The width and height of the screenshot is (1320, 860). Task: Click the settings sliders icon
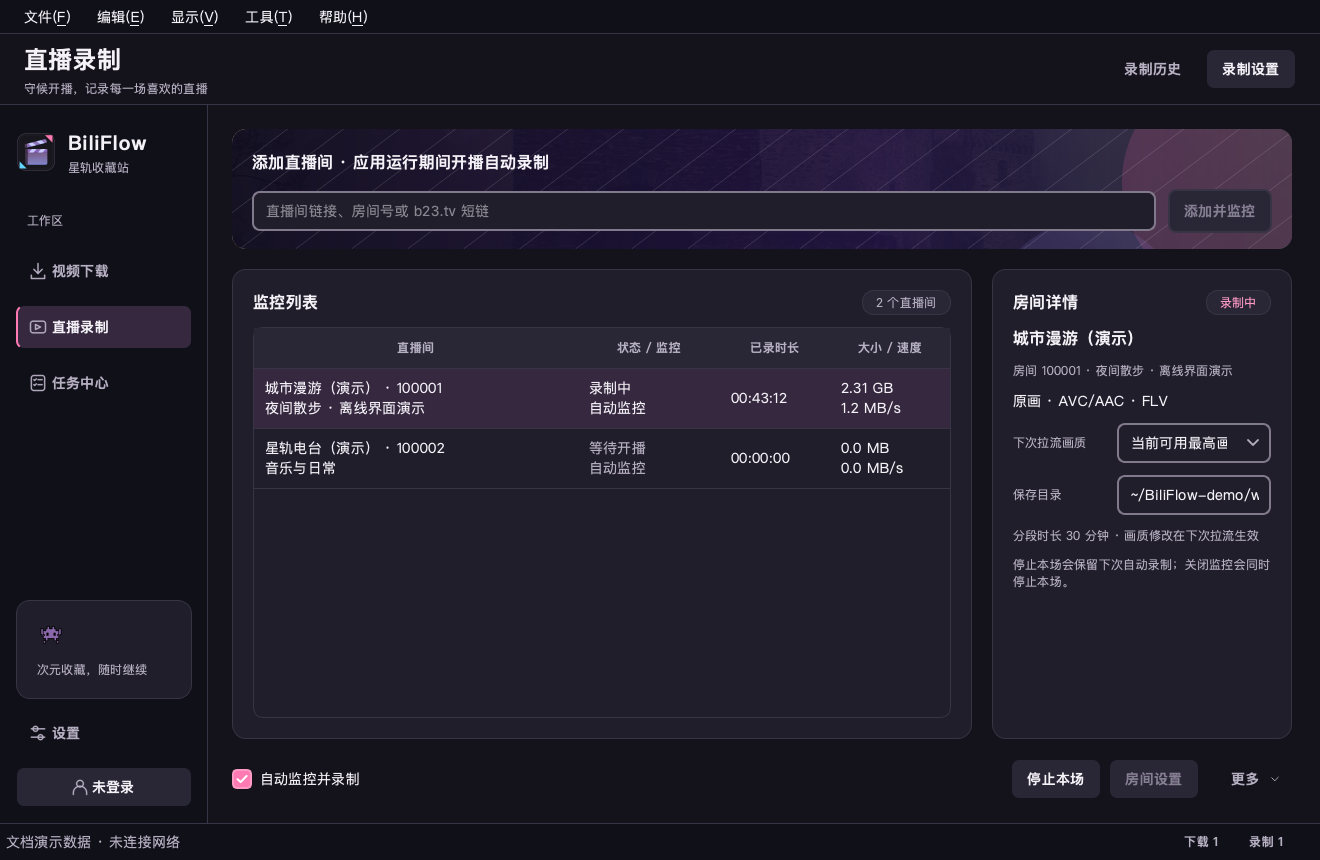point(38,733)
